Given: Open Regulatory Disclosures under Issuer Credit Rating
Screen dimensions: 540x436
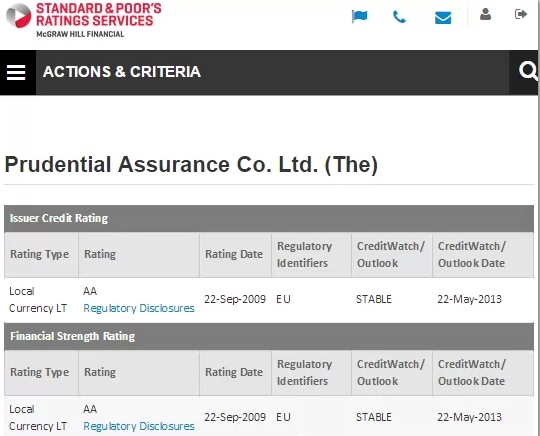Looking at the screenshot, I should point(139,308).
